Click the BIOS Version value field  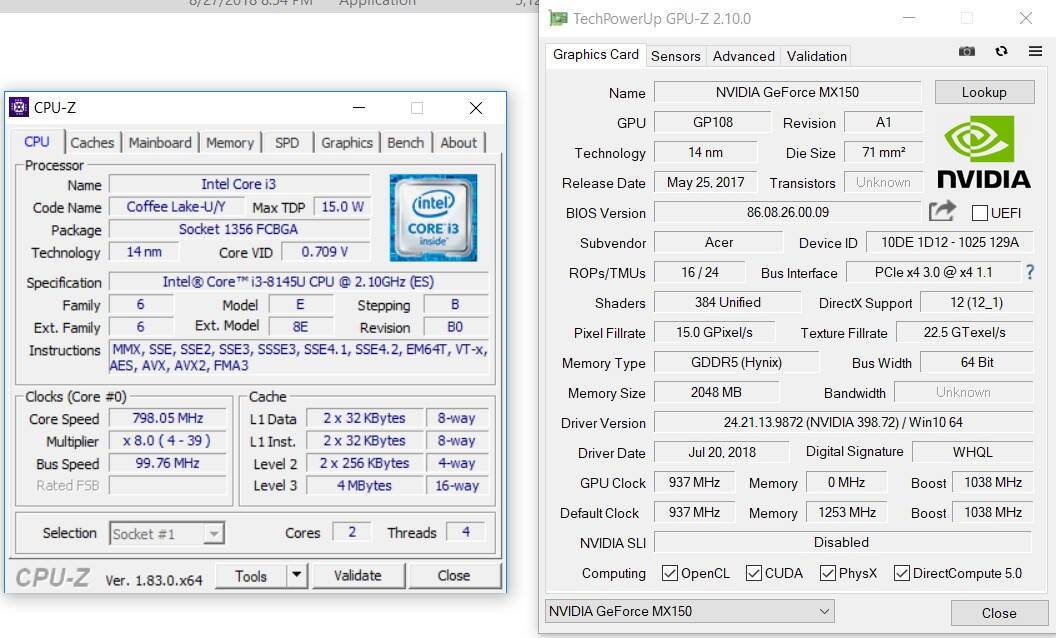(787, 213)
